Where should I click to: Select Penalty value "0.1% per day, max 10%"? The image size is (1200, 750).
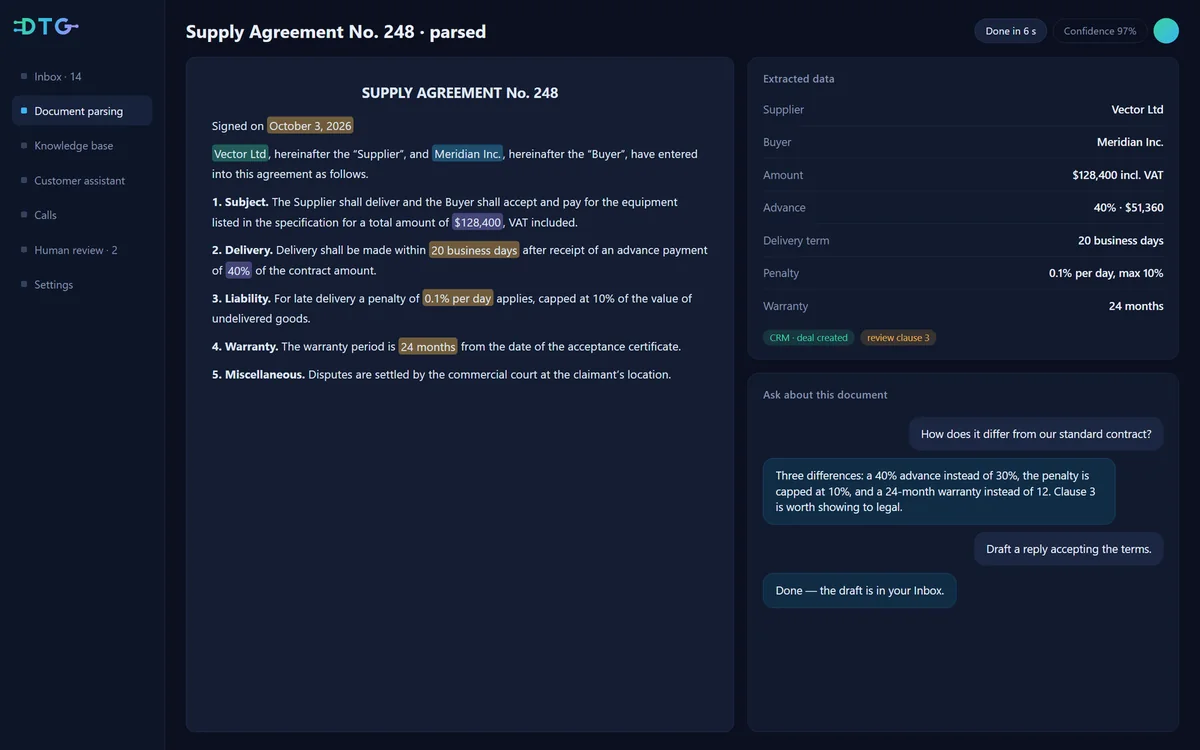tap(1106, 273)
